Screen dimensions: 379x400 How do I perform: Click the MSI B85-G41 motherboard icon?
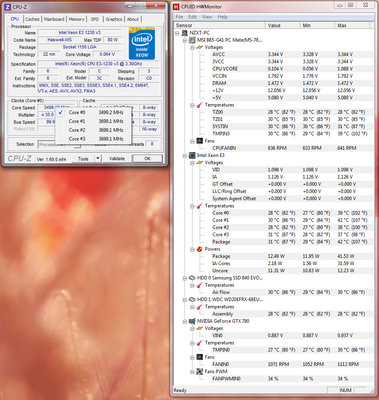pyautogui.click(x=192, y=40)
